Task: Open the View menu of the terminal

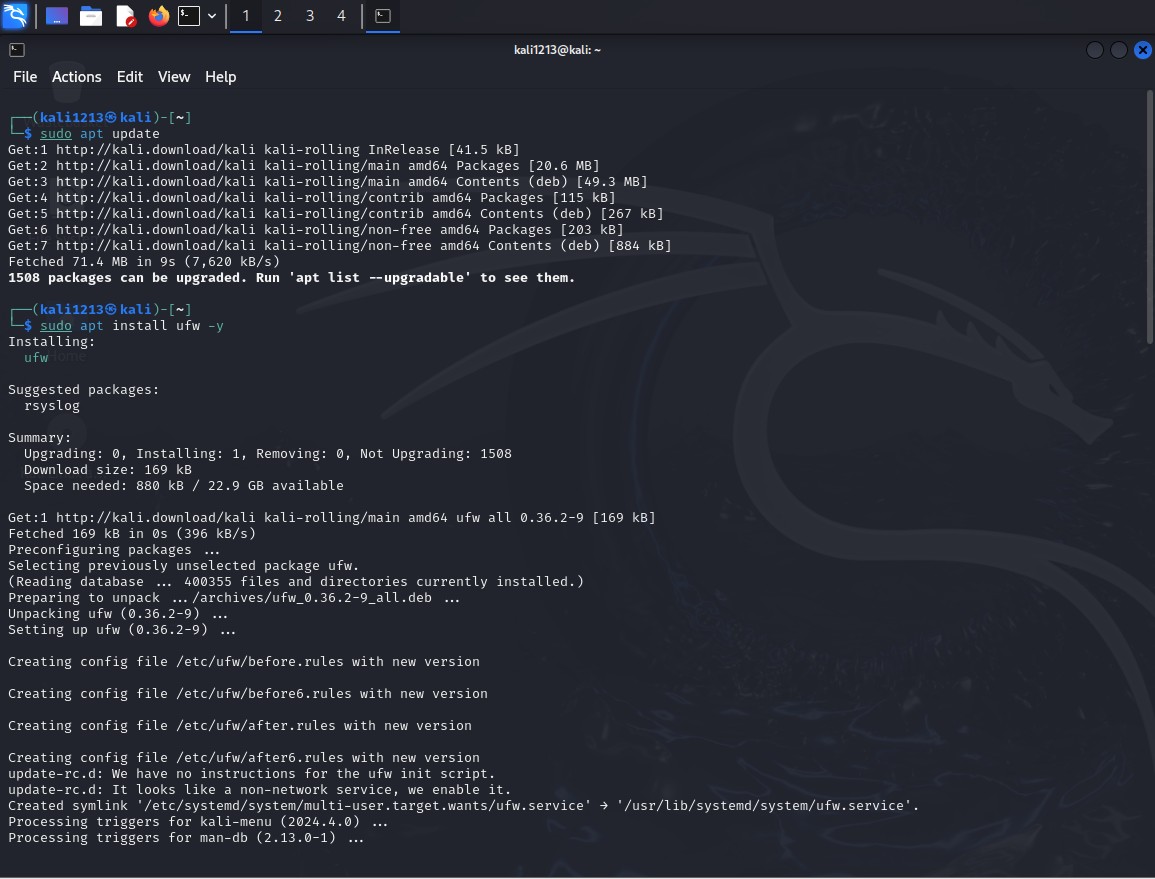Action: (x=173, y=77)
